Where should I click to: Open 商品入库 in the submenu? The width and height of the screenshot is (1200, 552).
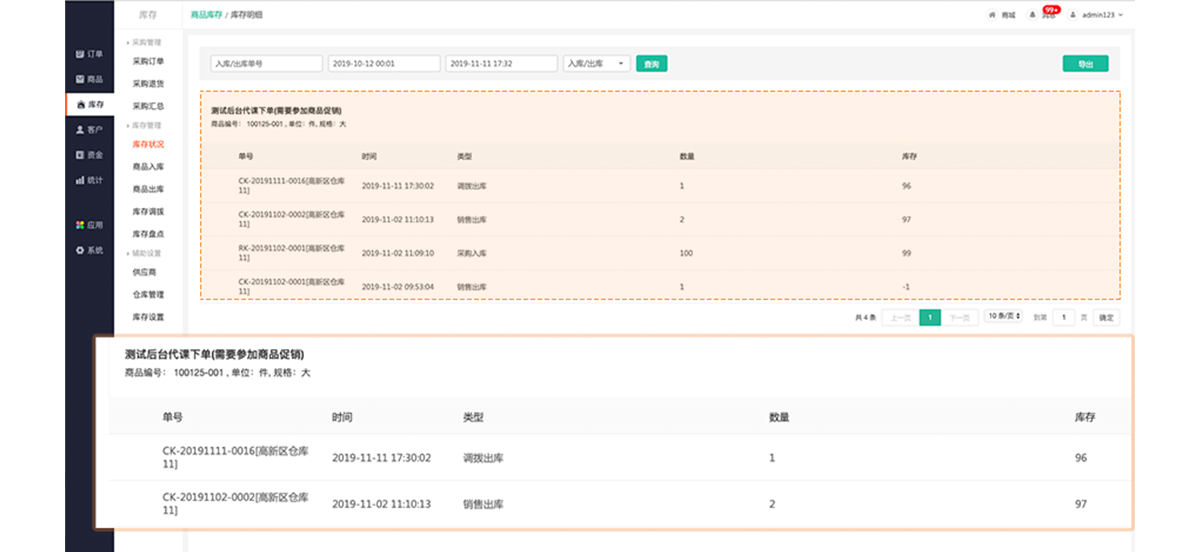coord(148,167)
